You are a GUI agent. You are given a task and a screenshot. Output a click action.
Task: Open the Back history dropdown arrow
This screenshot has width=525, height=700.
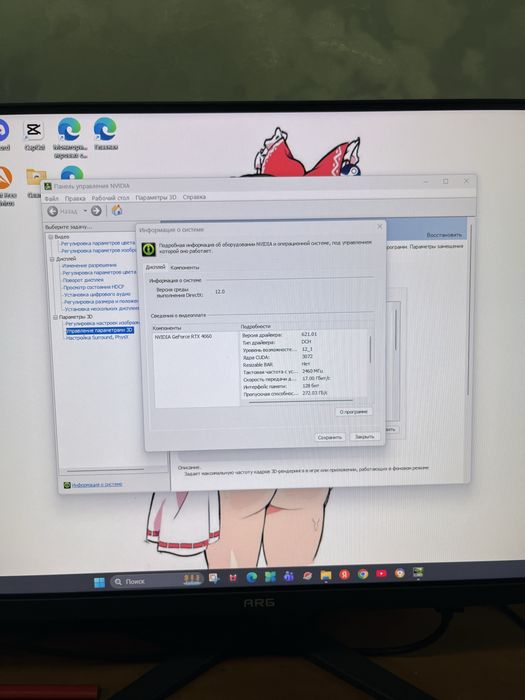coord(85,211)
